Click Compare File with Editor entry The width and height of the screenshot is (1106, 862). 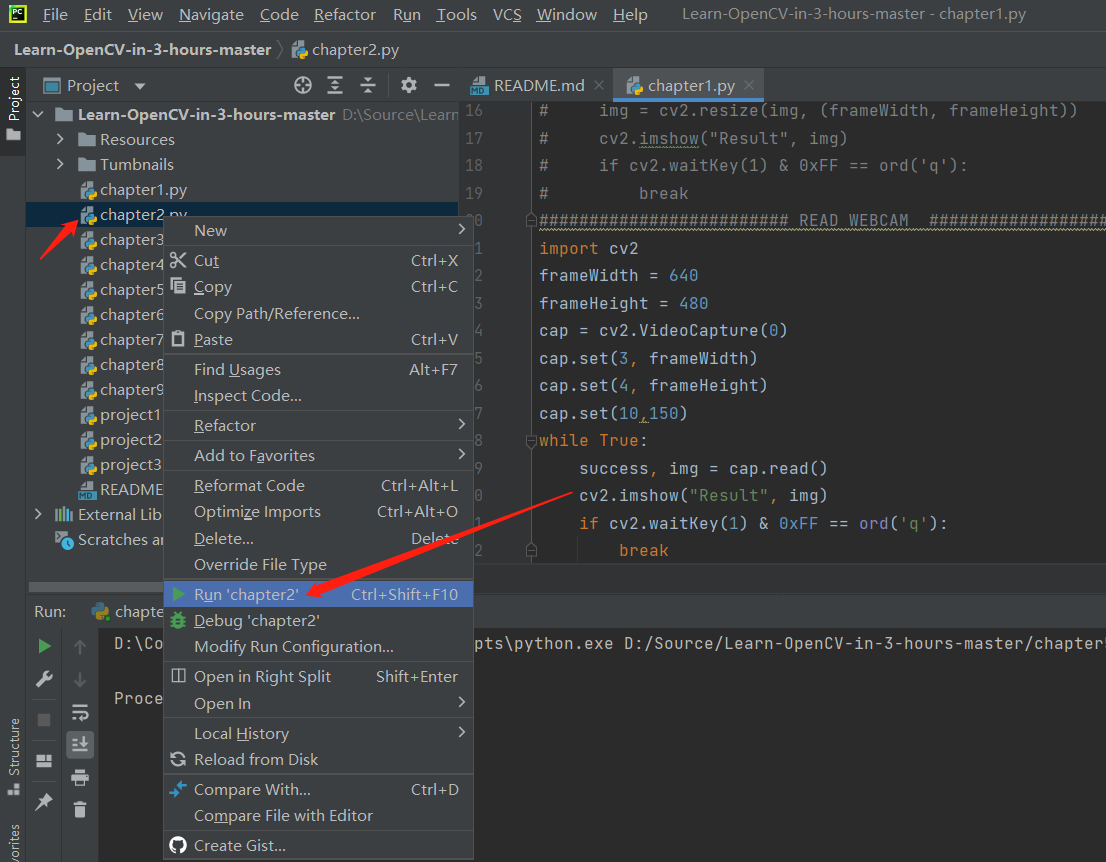(318, 816)
